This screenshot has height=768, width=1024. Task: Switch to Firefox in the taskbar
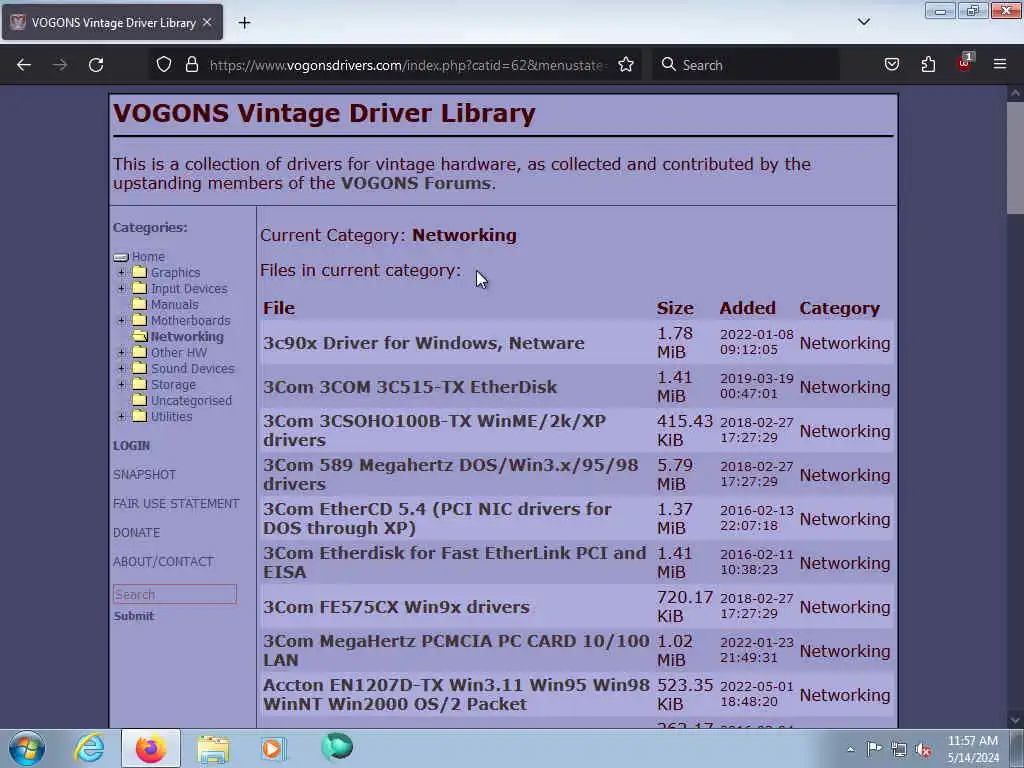pyautogui.click(x=151, y=748)
